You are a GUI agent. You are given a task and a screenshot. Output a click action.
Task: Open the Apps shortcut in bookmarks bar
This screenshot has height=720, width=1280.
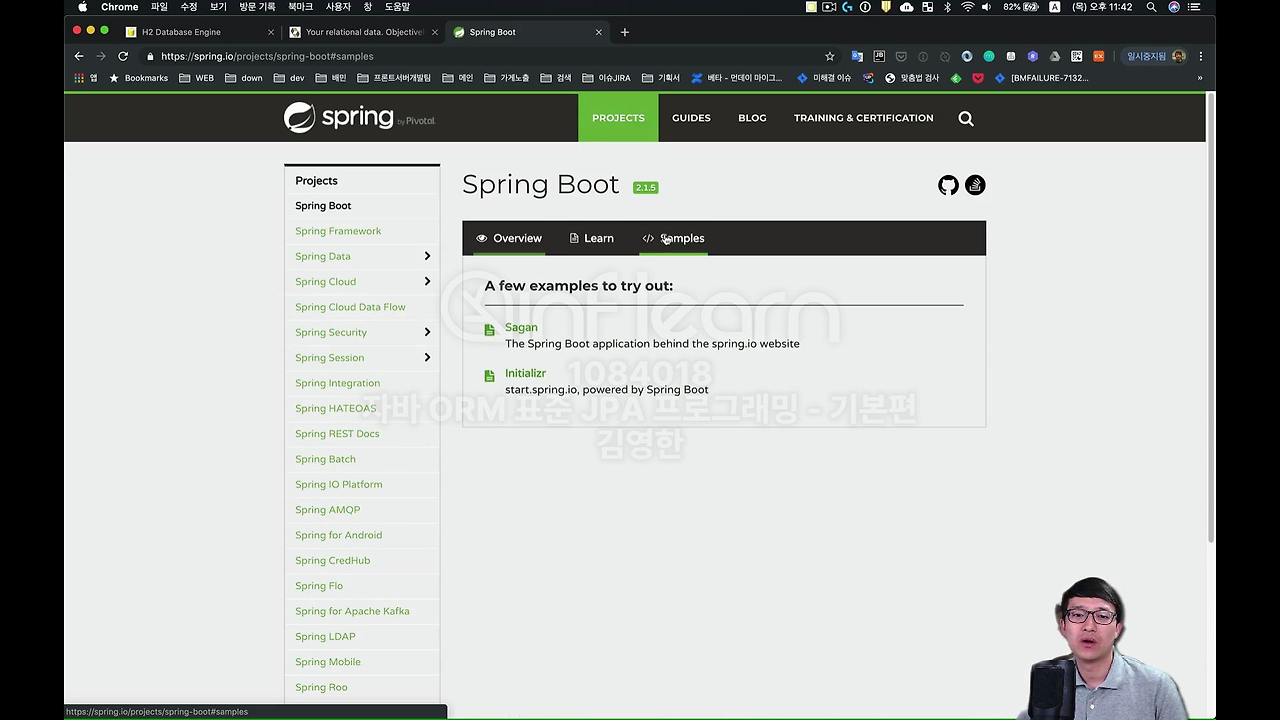[88, 78]
